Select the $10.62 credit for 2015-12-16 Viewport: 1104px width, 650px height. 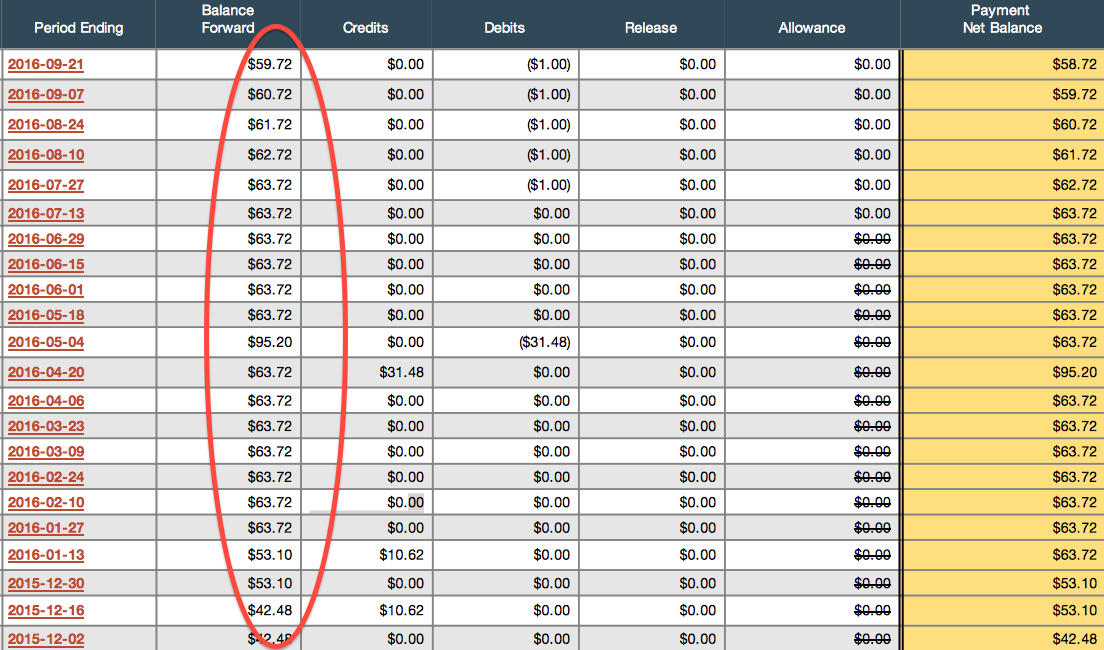click(401, 610)
